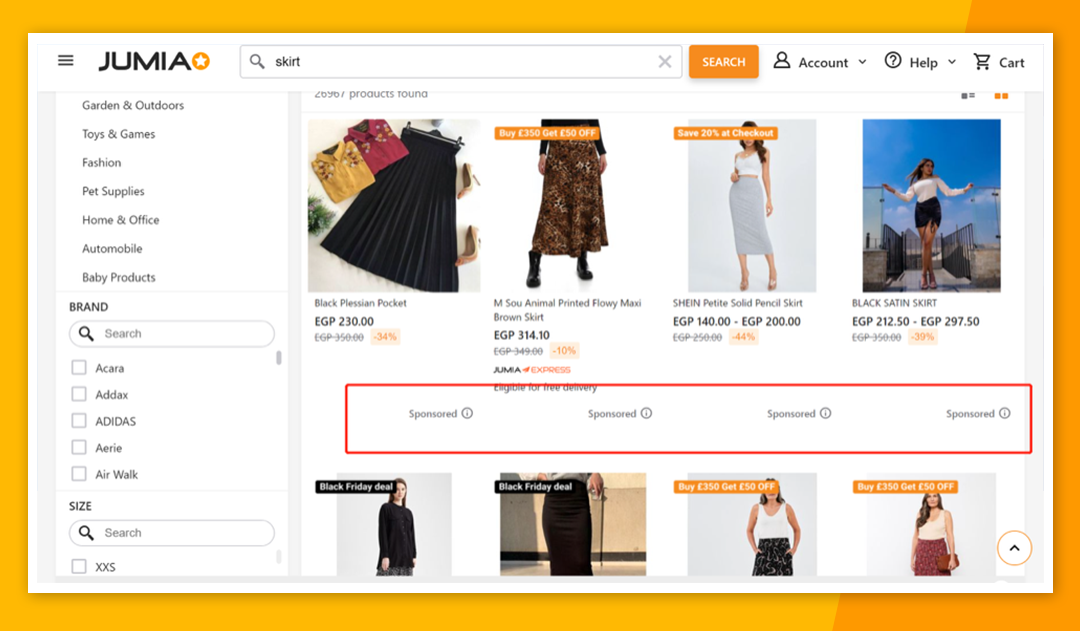Open first Black Friday deal product image
Viewport: 1080px width, 631px height.
394,524
